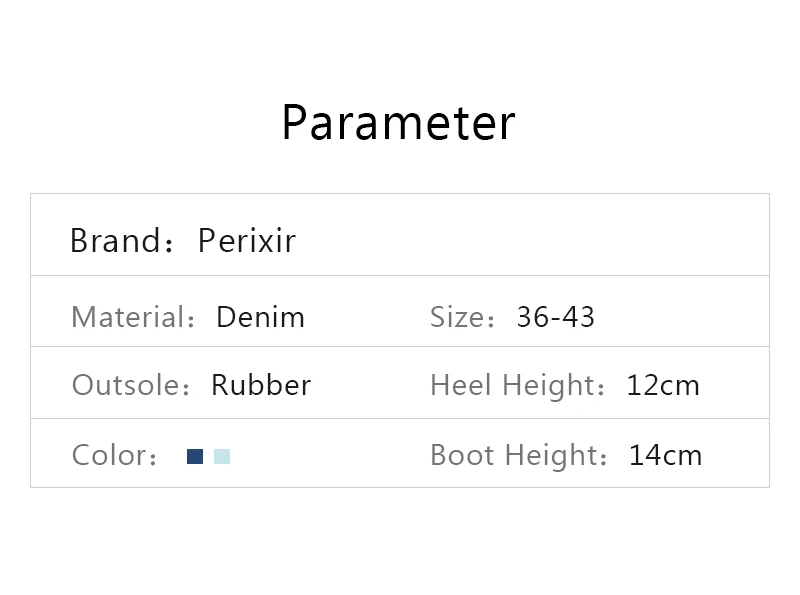Viewport: 800px width, 595px height.
Task: Select the 14cm boot height value
Action: point(665,456)
